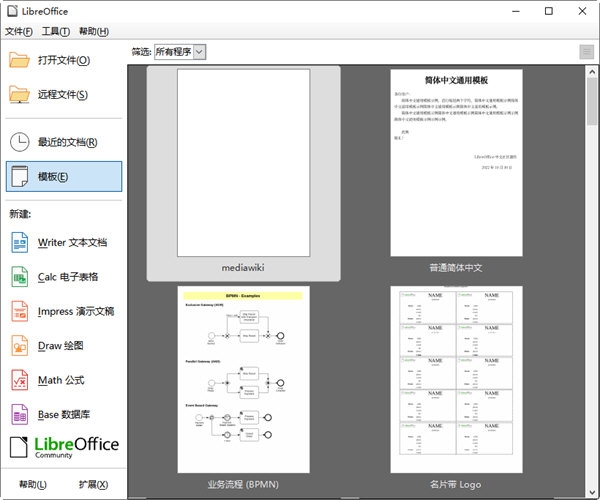Click the remote files folder icon
600x500 pixels.
click(x=19, y=94)
